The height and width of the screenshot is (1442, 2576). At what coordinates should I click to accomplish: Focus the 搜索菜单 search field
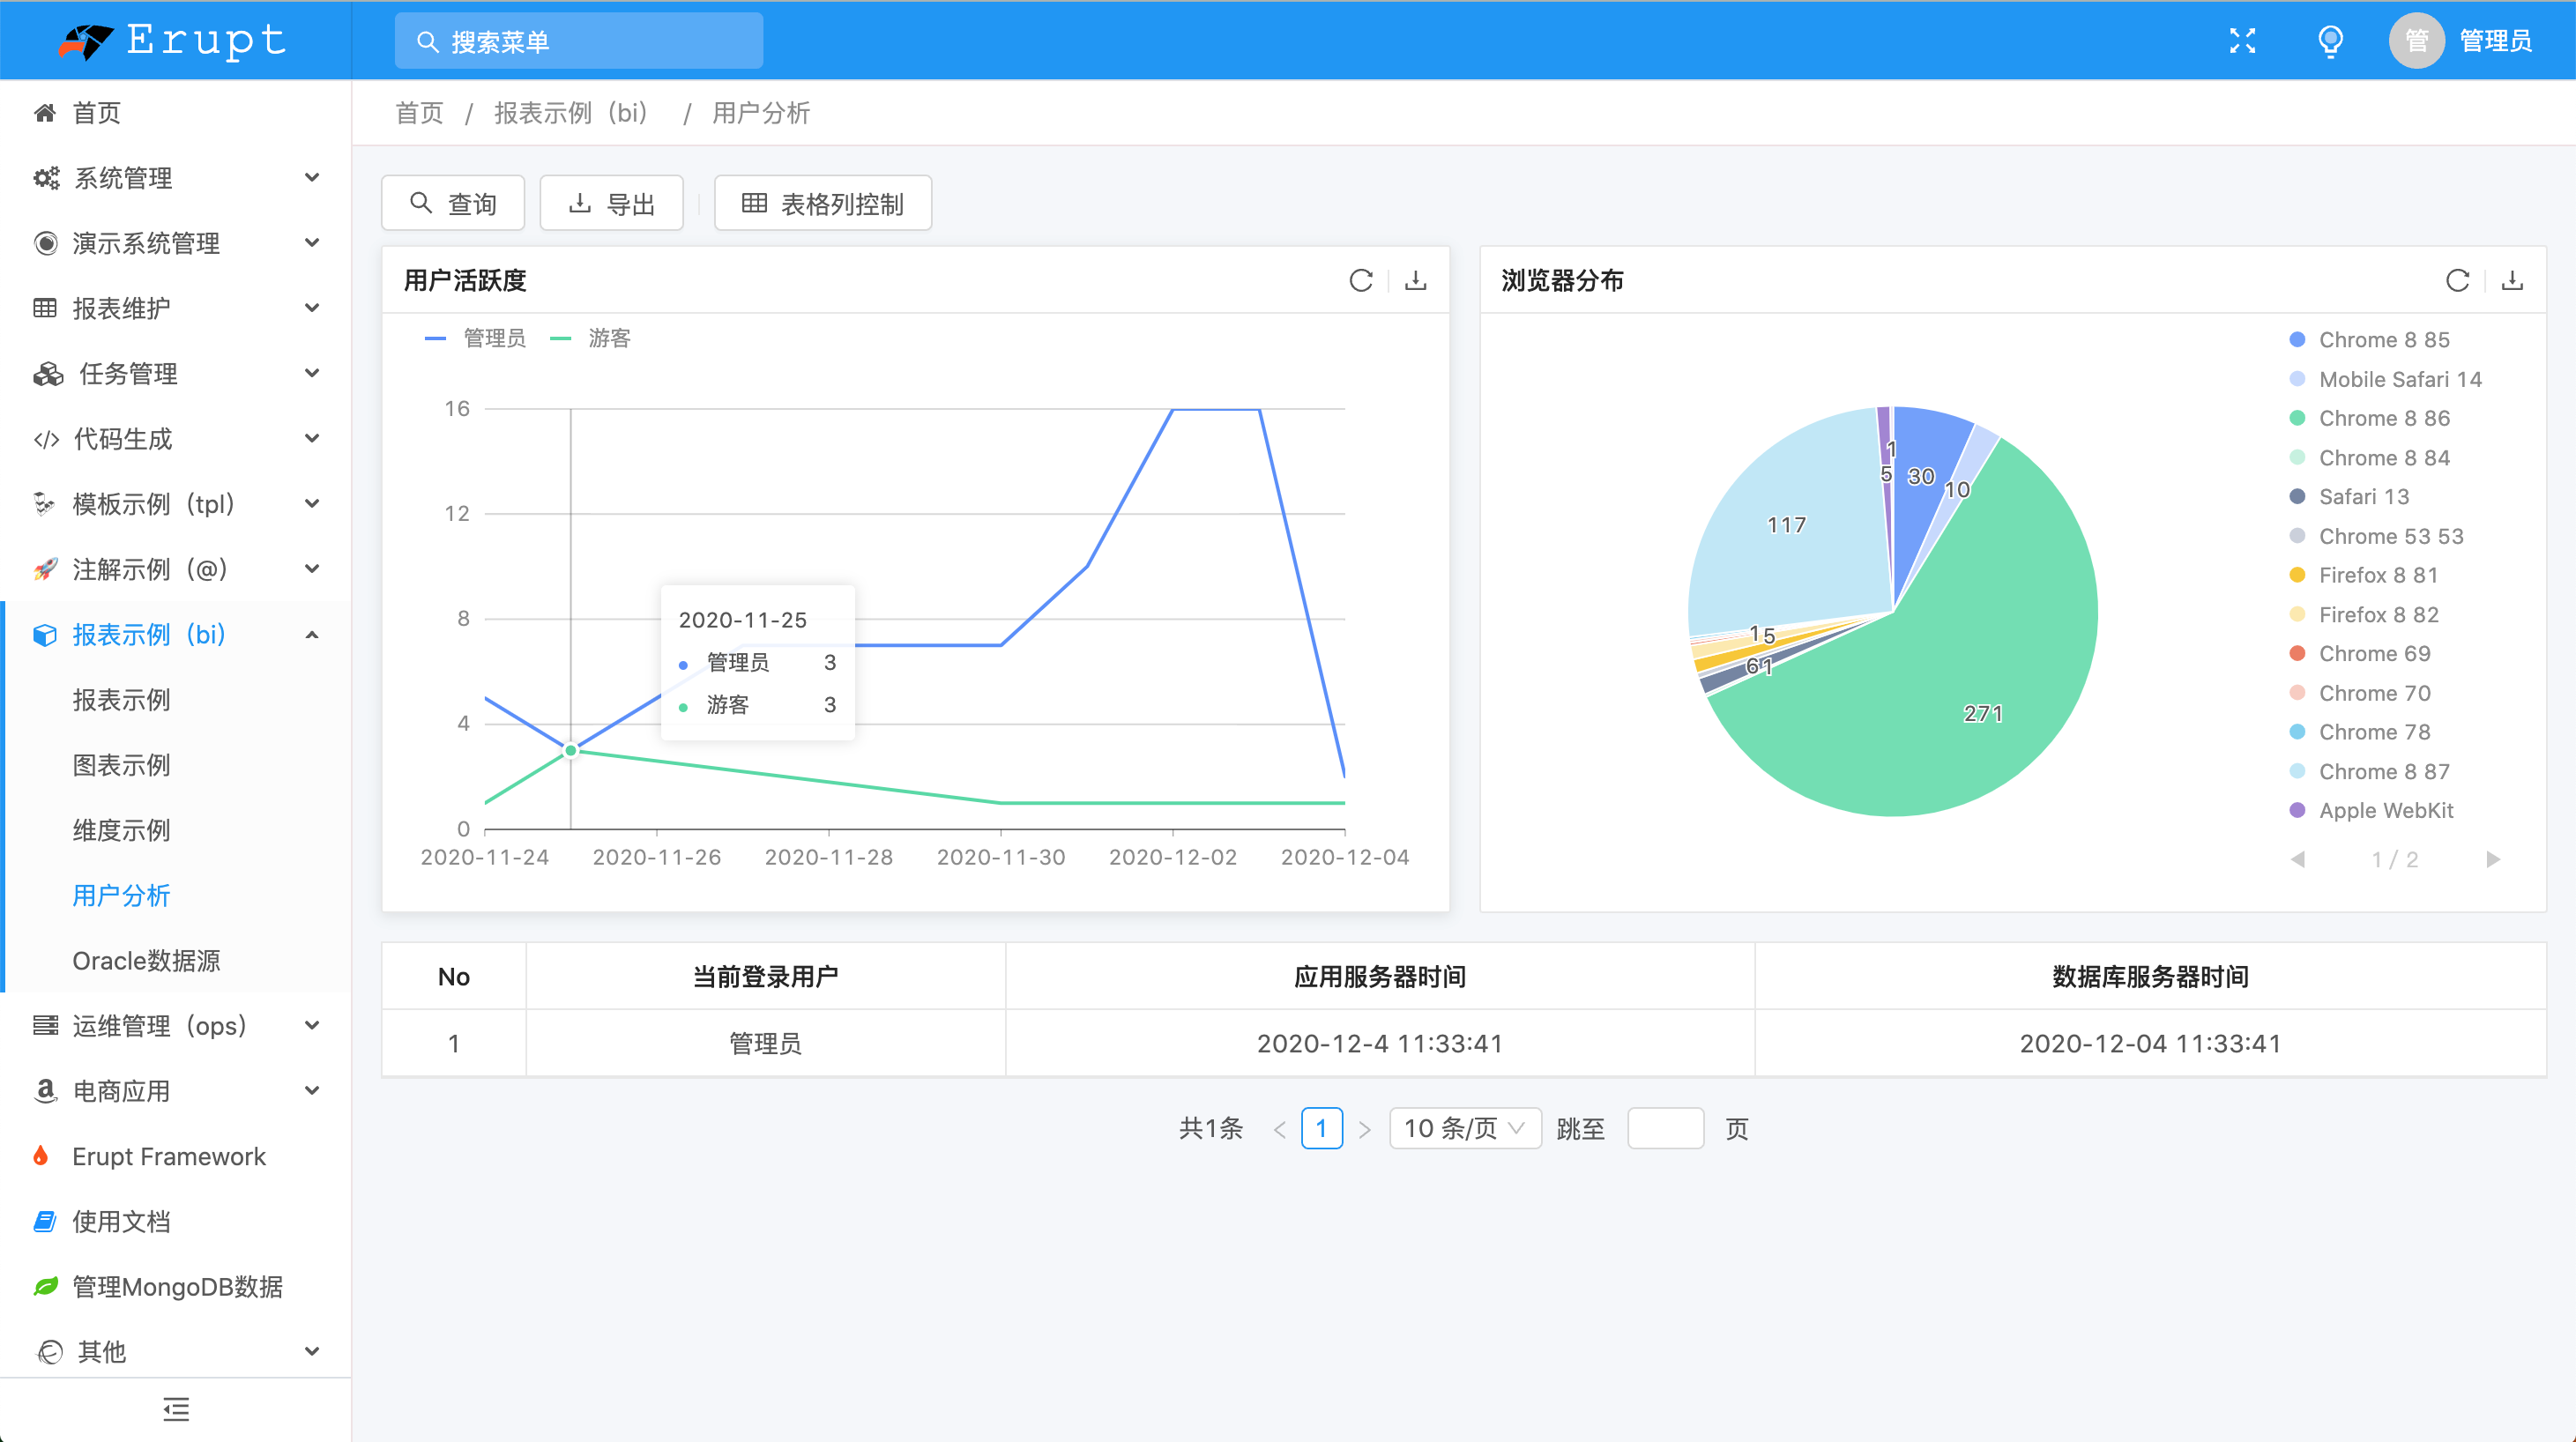tap(580, 42)
